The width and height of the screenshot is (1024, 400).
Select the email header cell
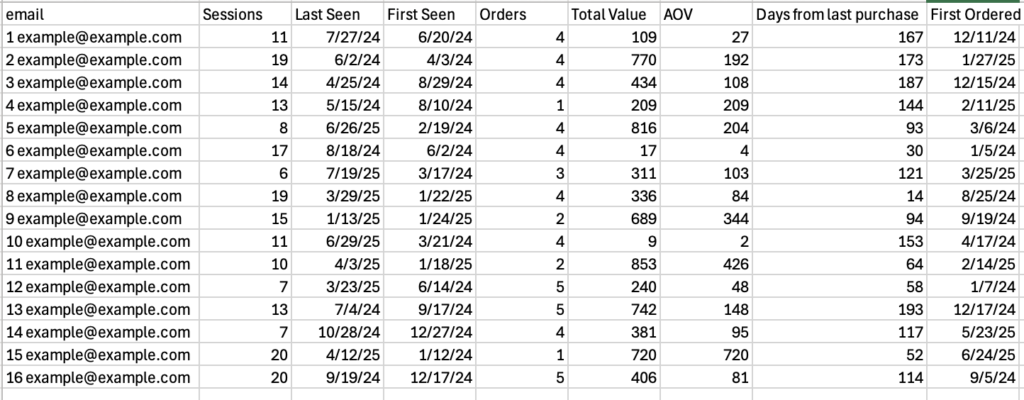[x=101, y=14]
